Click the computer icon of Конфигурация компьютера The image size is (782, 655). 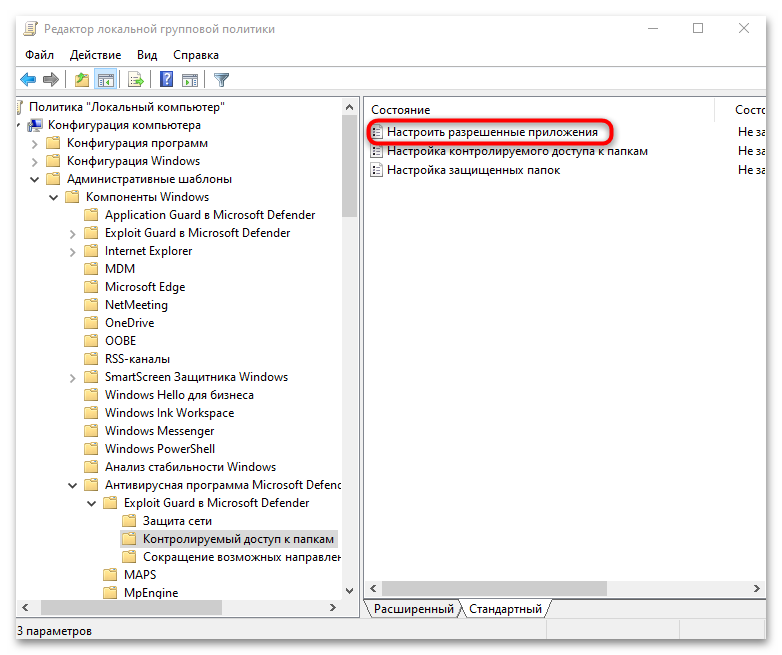click(35, 125)
